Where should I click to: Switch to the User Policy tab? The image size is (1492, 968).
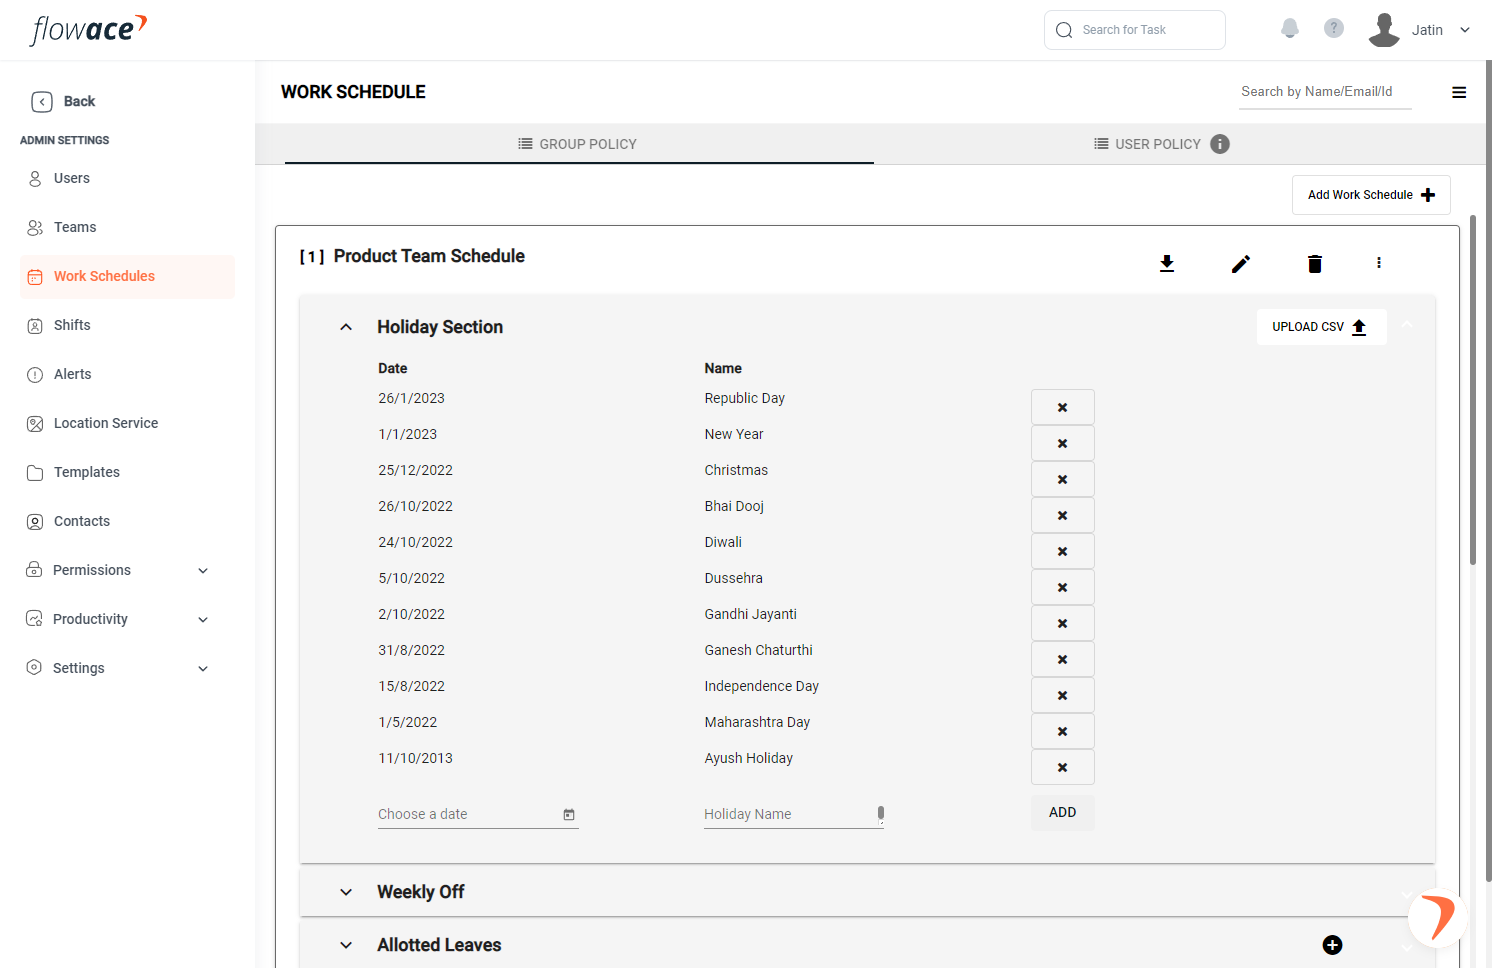click(x=1162, y=144)
